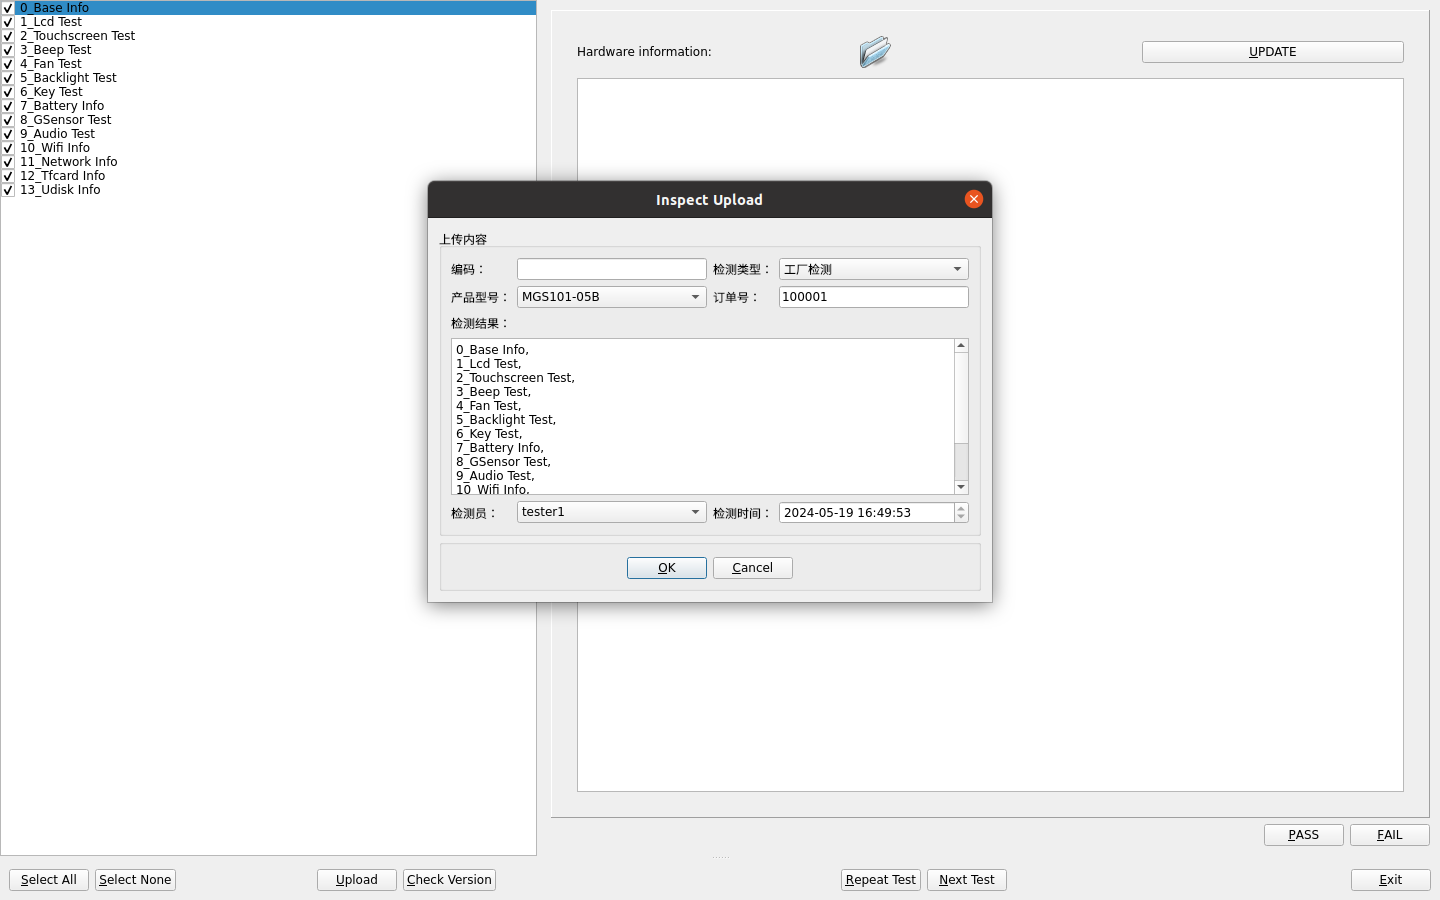The image size is (1440, 900).
Task: Click '8_GSensor Test,' in the results box
Action: click(503, 462)
